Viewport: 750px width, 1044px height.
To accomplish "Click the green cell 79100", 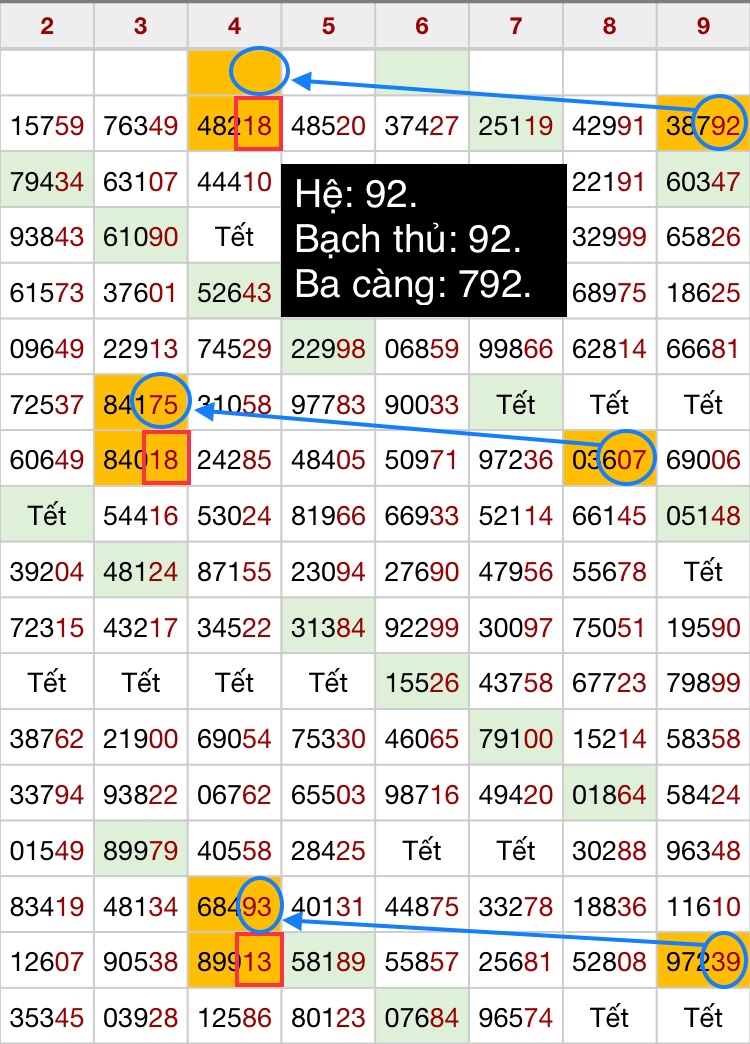I will click(516, 738).
